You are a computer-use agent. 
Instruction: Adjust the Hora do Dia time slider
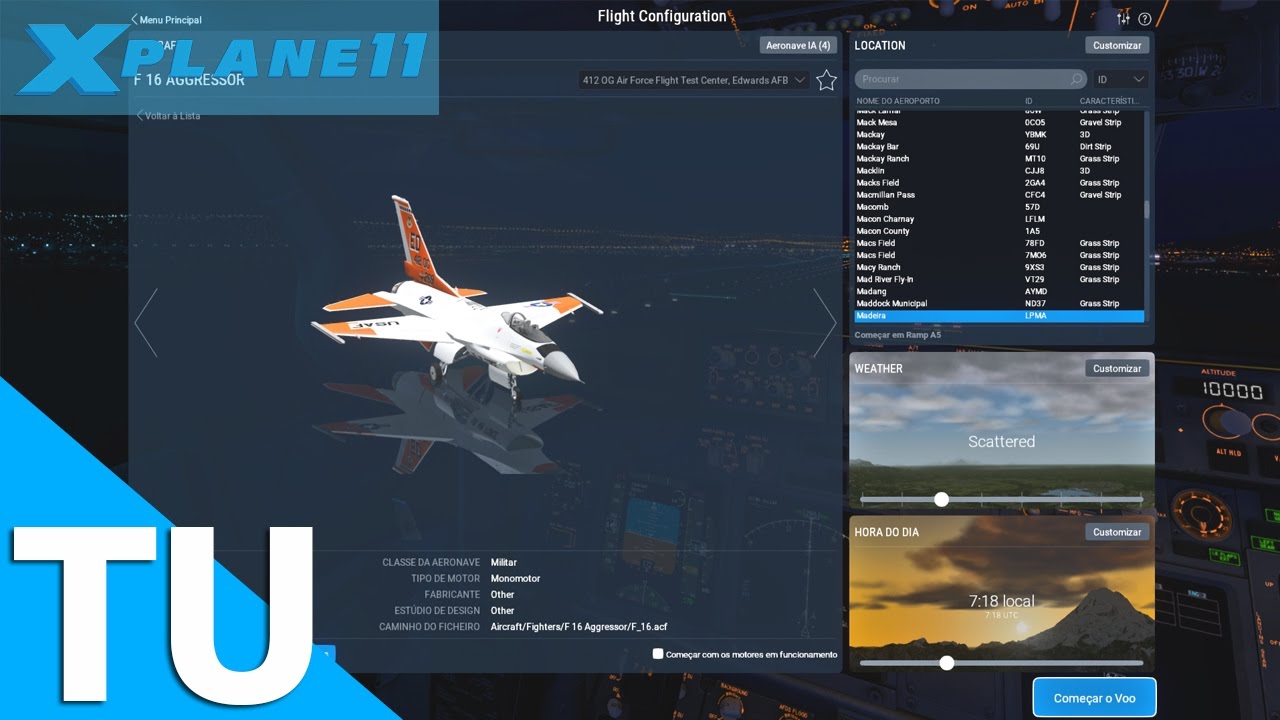tap(947, 662)
